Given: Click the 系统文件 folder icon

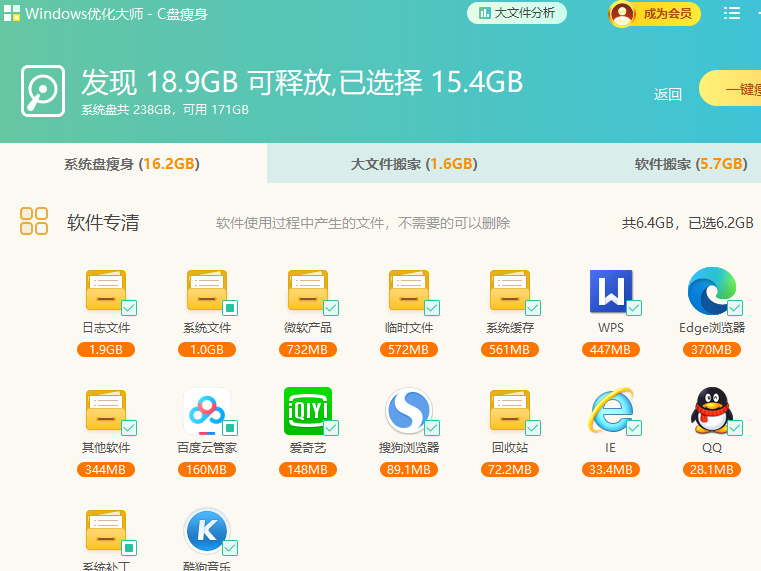Looking at the screenshot, I should tap(207, 290).
